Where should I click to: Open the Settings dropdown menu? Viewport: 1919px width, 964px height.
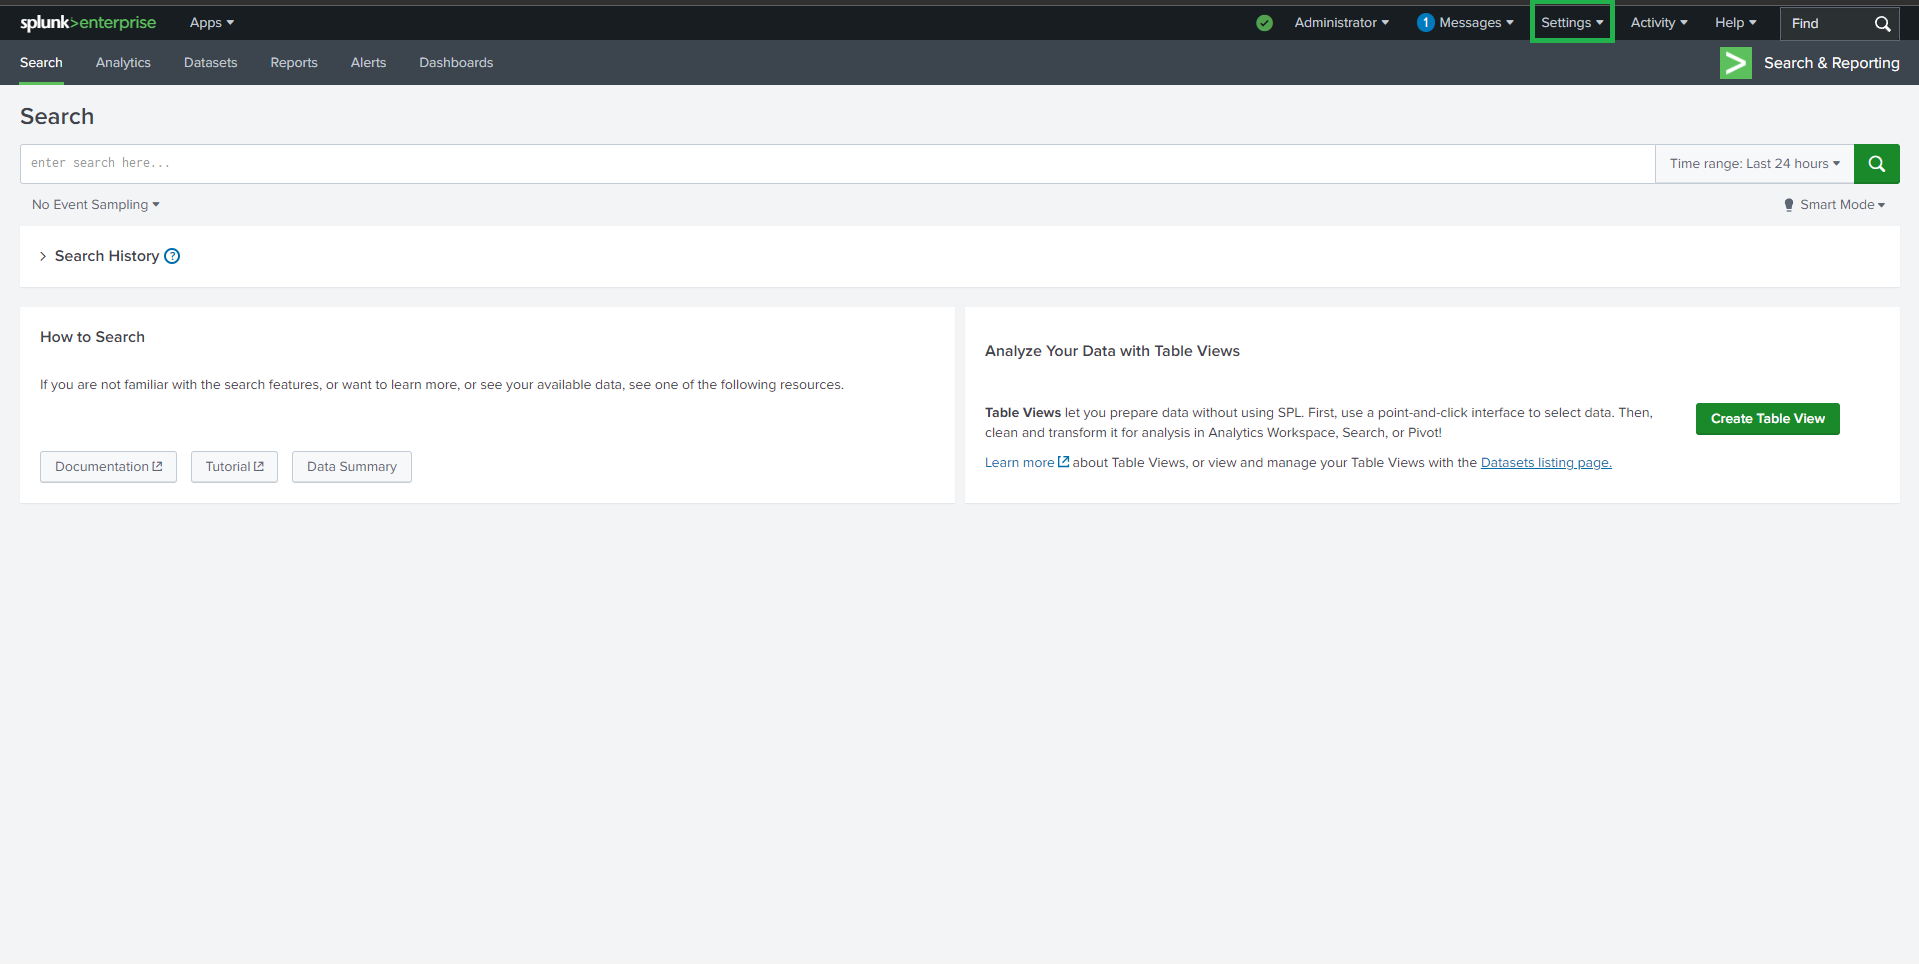[1572, 23]
